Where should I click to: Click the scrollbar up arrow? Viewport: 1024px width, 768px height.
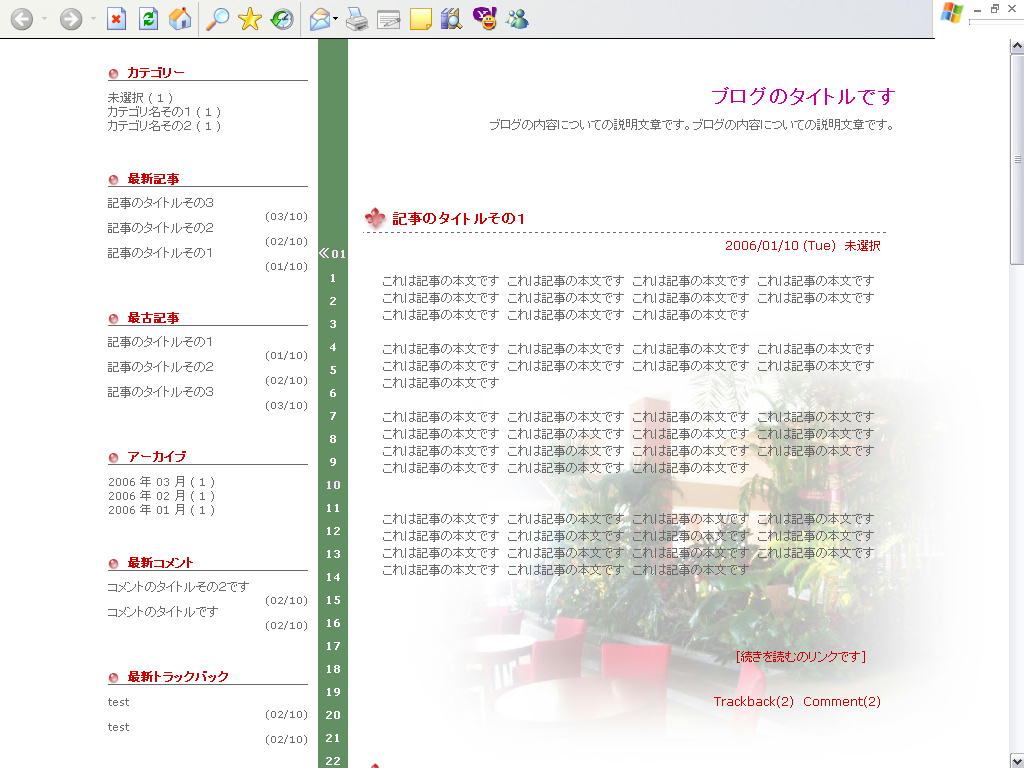[1017, 46]
